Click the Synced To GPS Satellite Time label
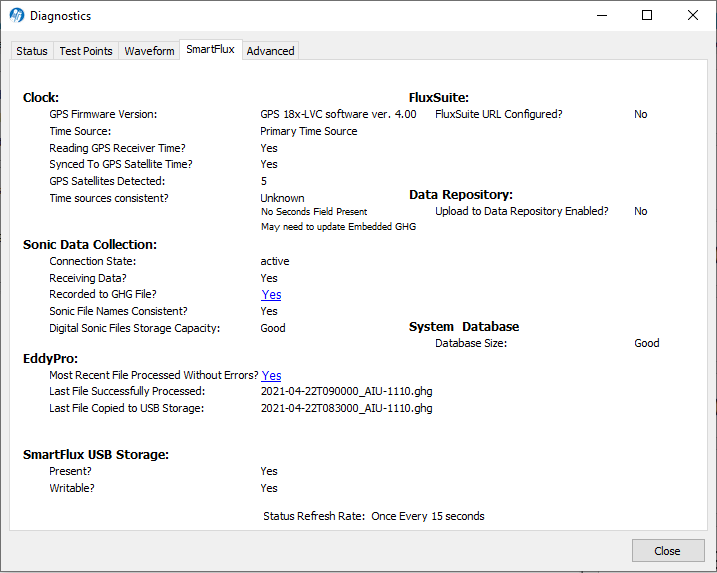717x573 pixels. (121, 164)
